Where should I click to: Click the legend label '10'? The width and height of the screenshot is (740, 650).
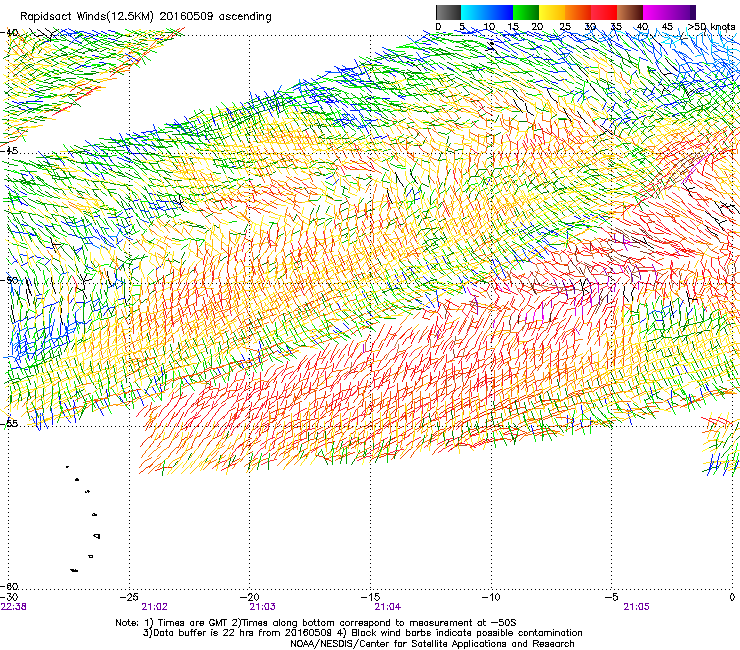[489, 27]
